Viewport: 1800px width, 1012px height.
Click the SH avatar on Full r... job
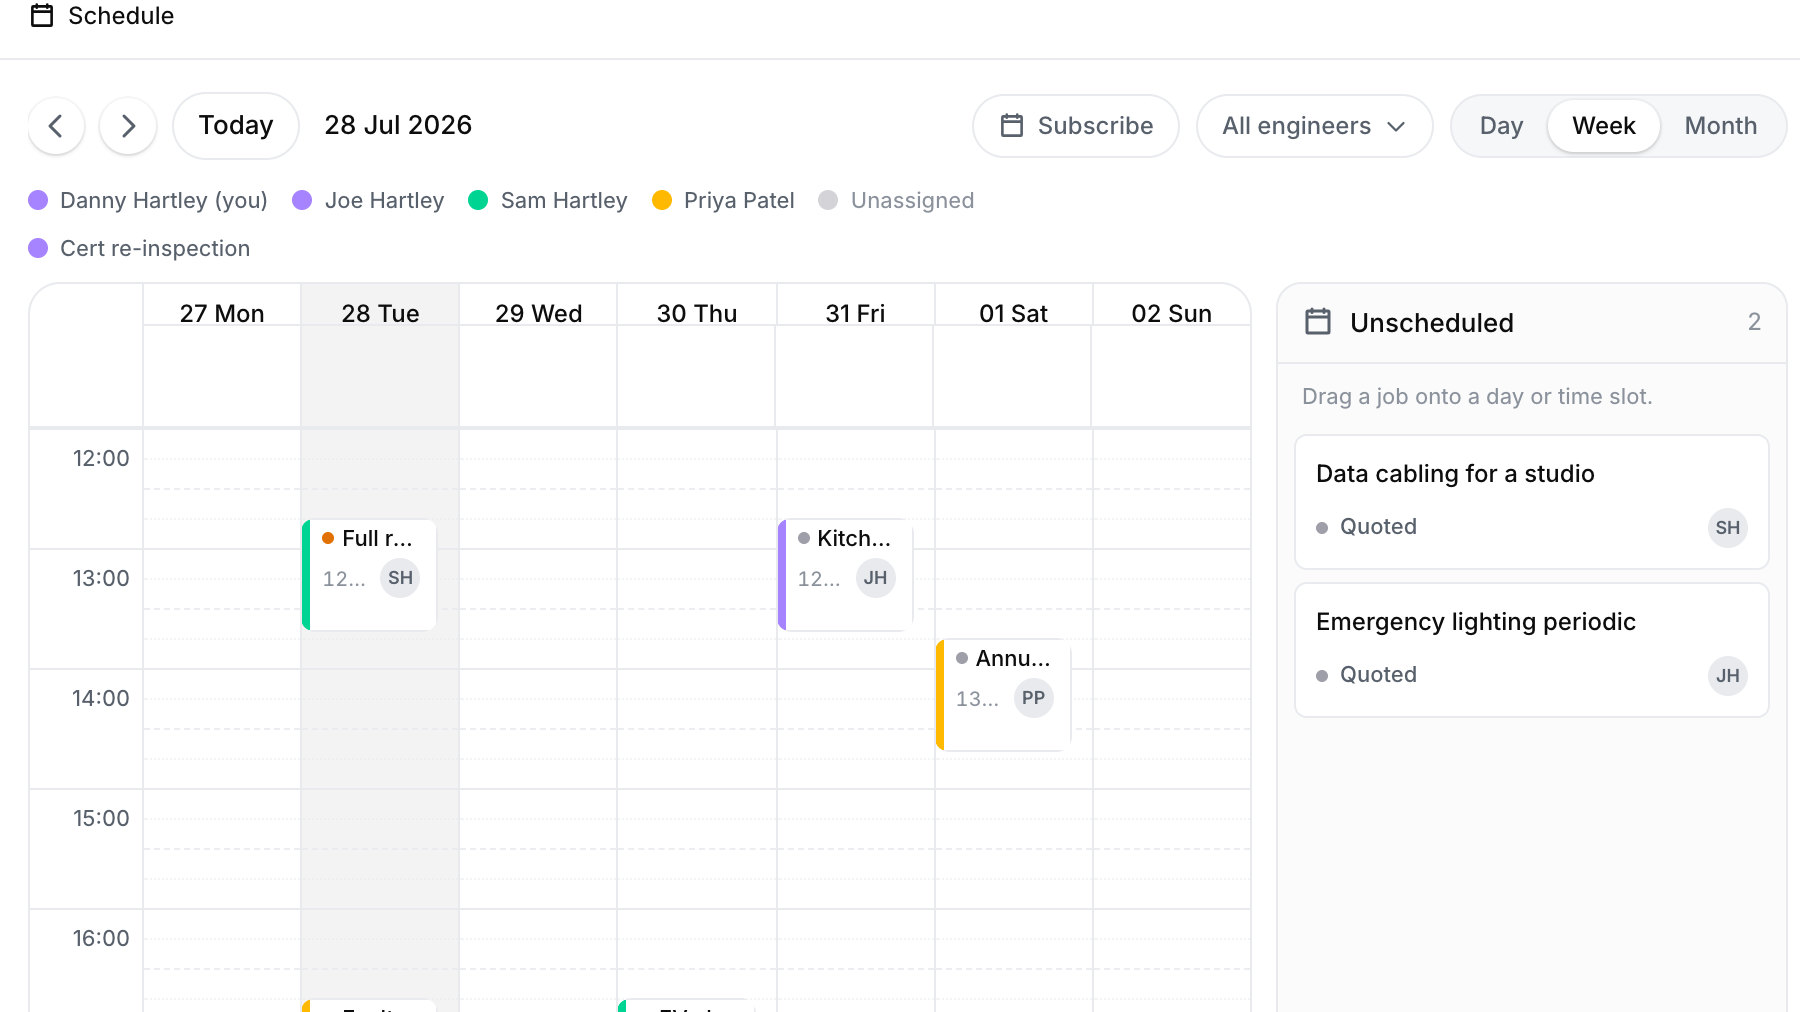point(400,578)
